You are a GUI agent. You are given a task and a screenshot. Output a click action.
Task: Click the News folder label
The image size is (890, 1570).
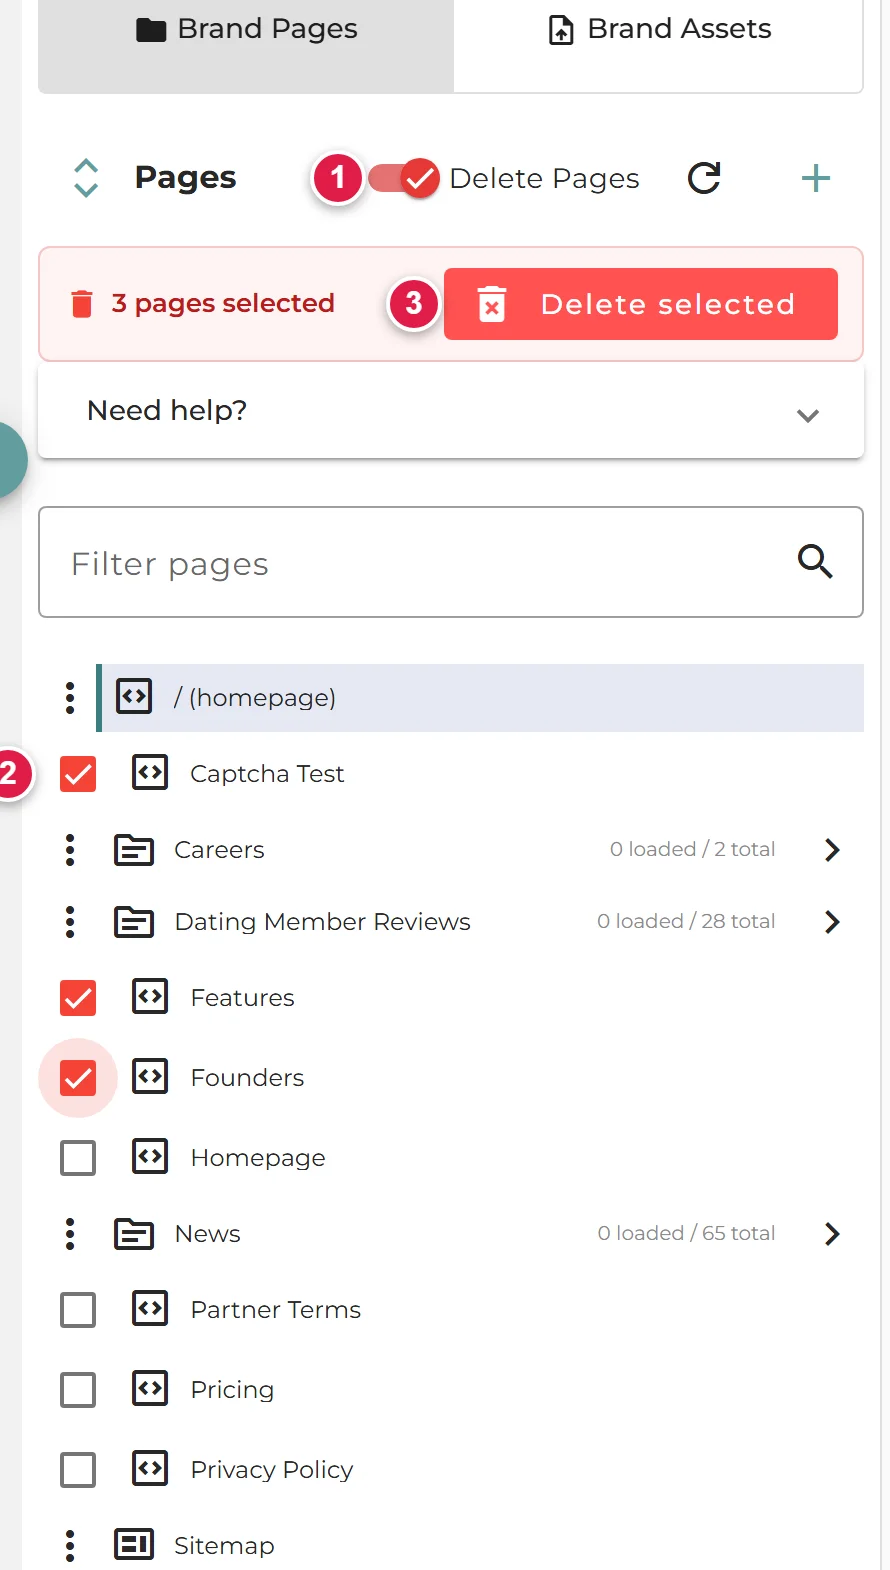point(207,1234)
